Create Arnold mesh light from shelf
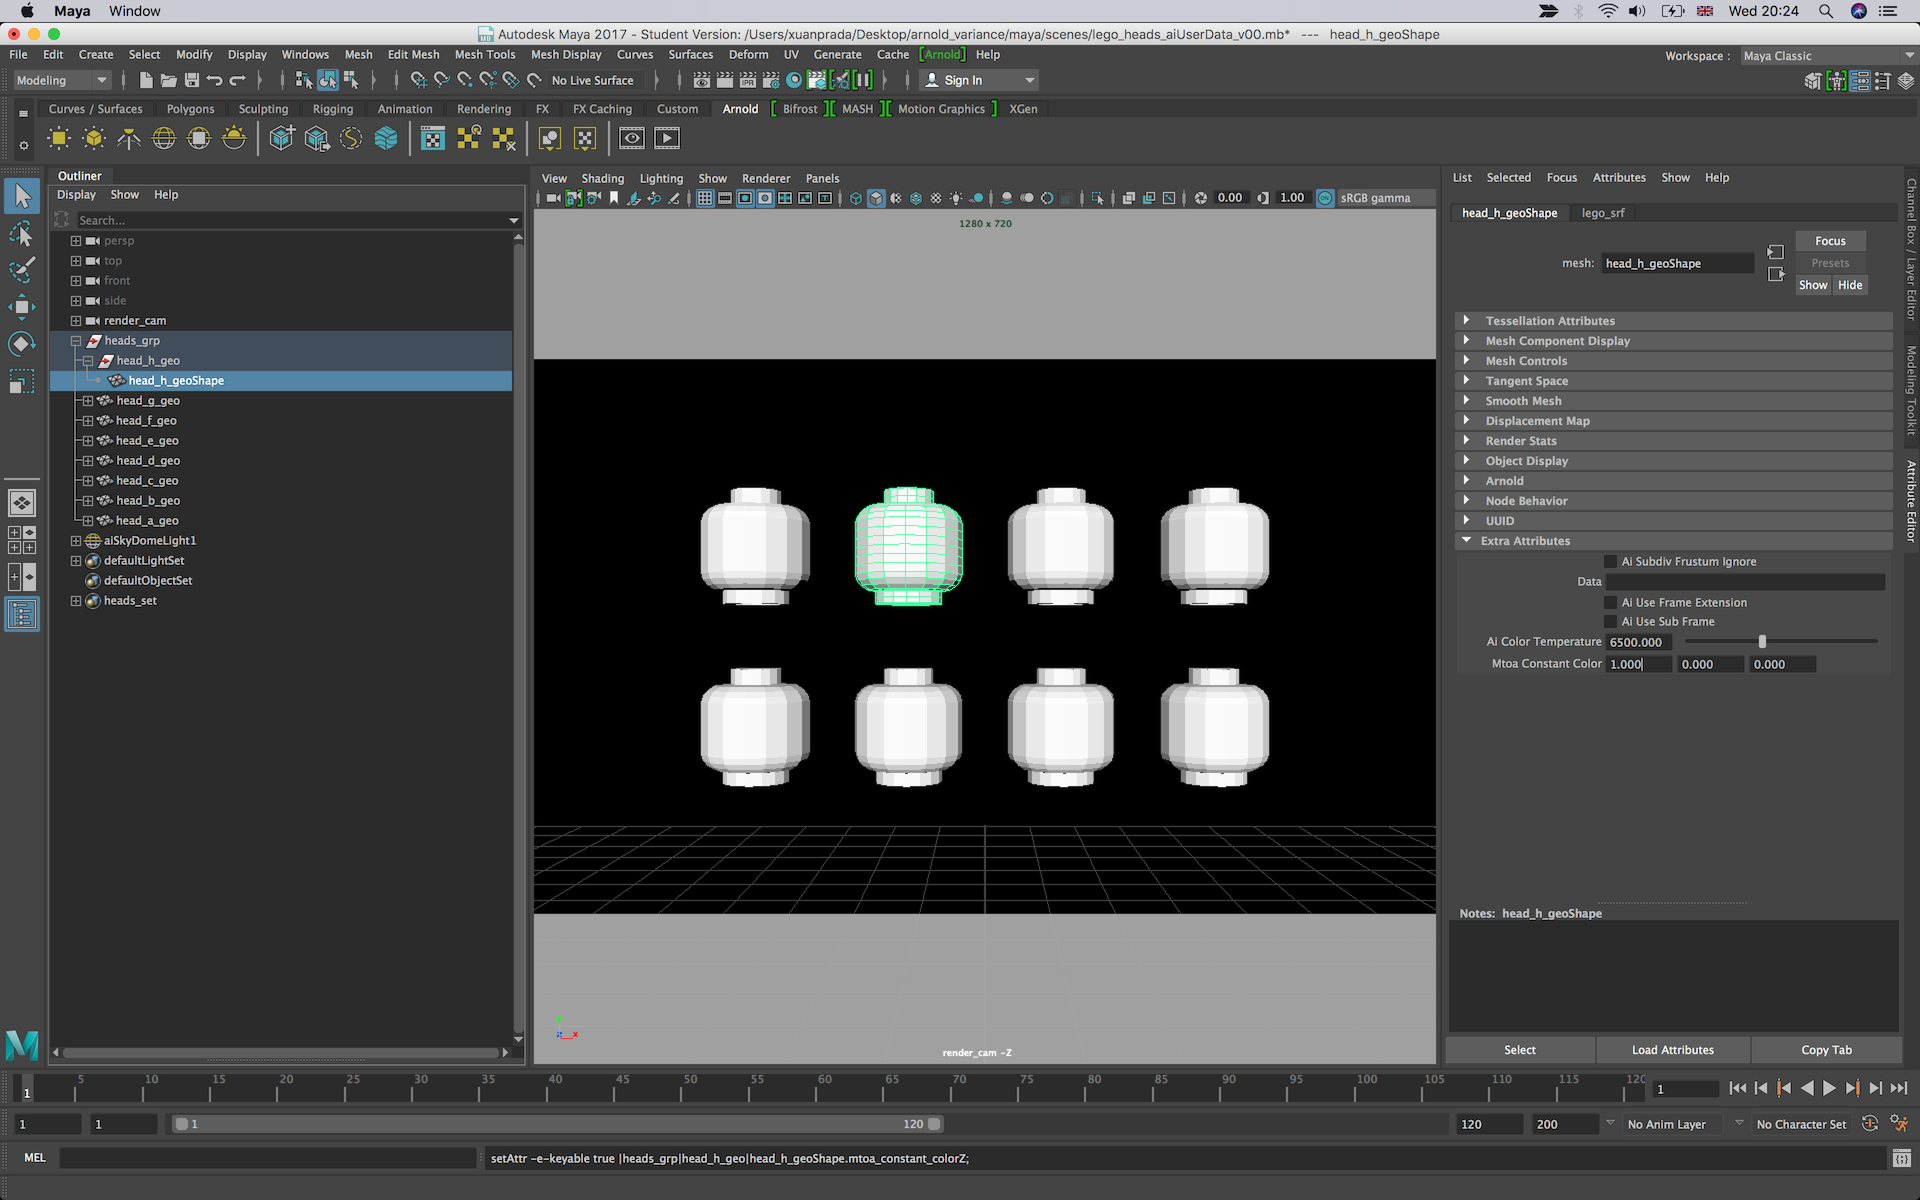 (94, 138)
